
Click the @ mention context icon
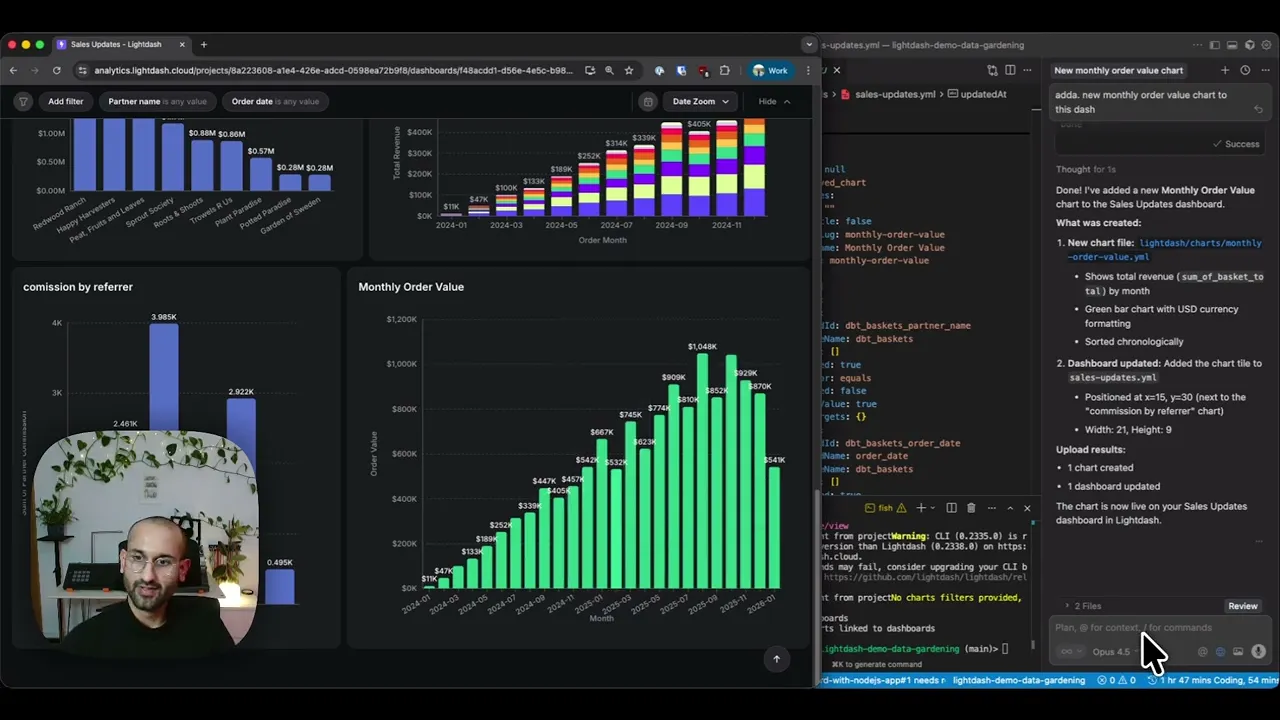[1203, 652]
